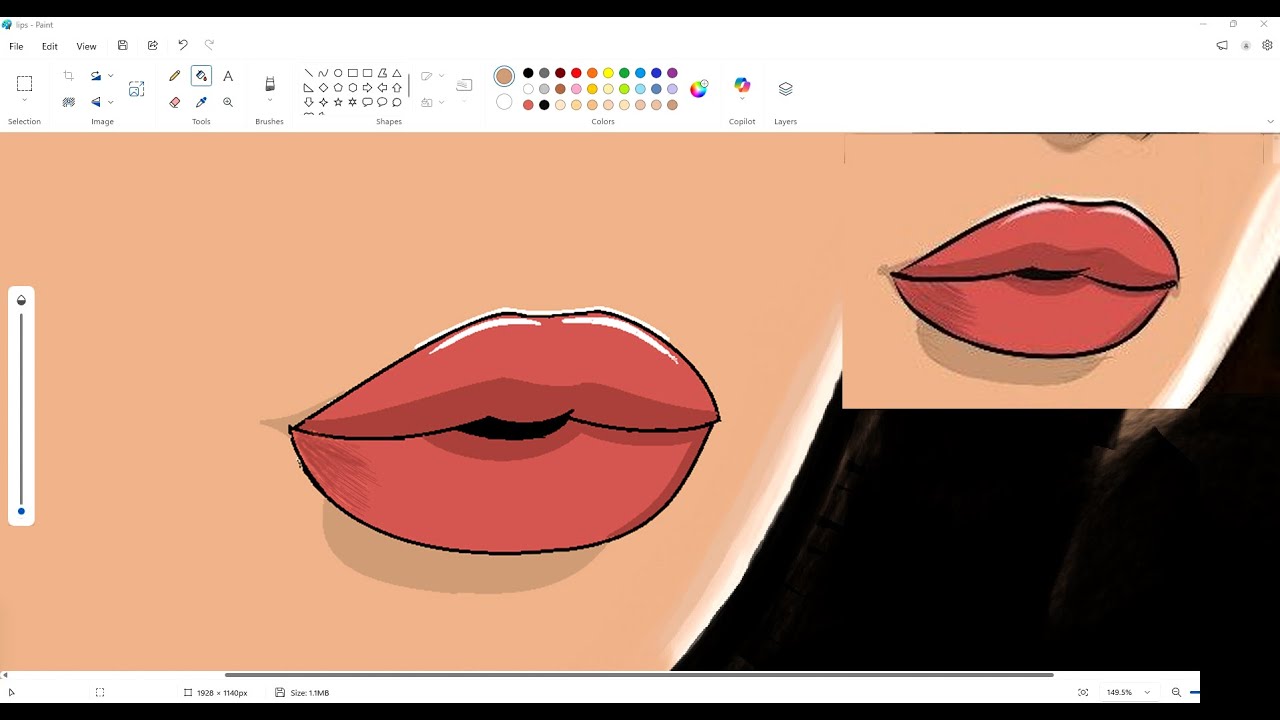Image resolution: width=1280 pixels, height=720 pixels.
Task: Open the File menu
Action: coord(16,46)
